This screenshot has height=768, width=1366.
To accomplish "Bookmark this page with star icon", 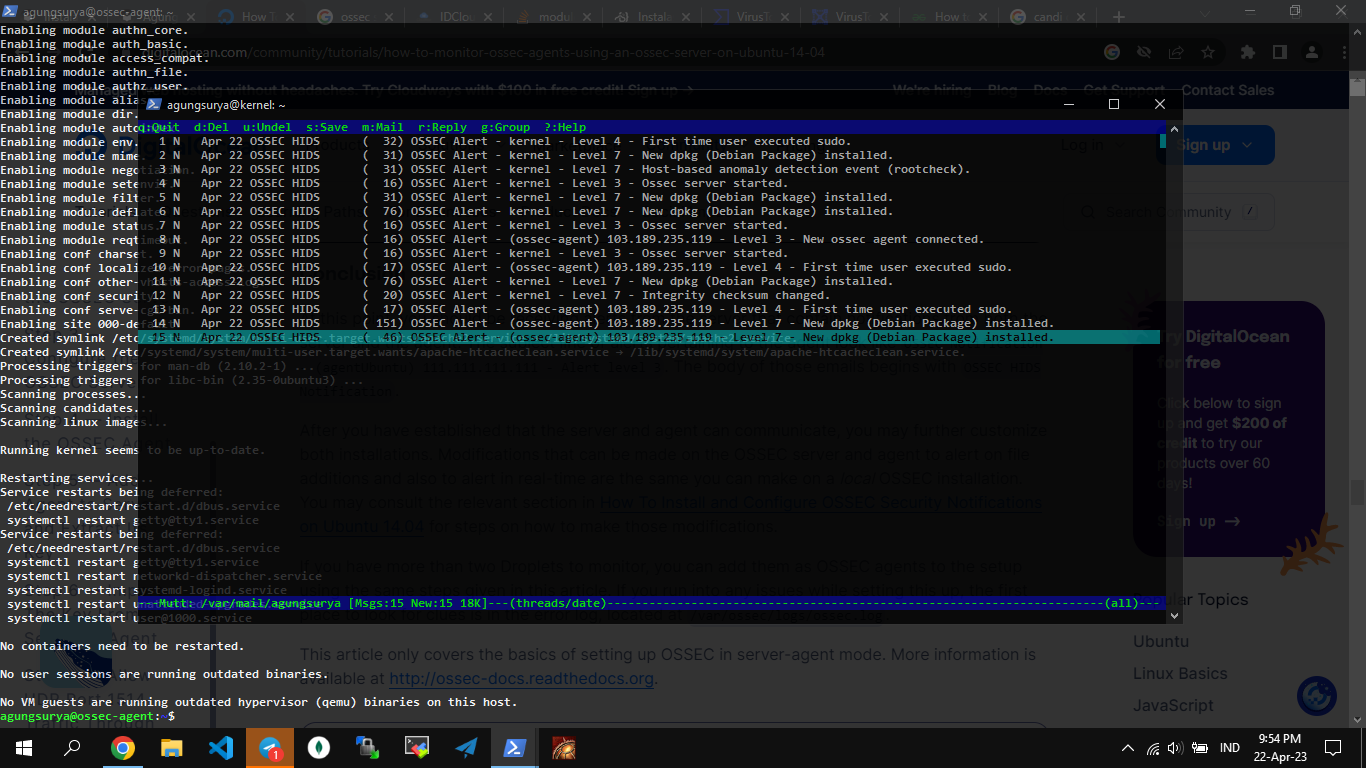I will pos(1208,52).
